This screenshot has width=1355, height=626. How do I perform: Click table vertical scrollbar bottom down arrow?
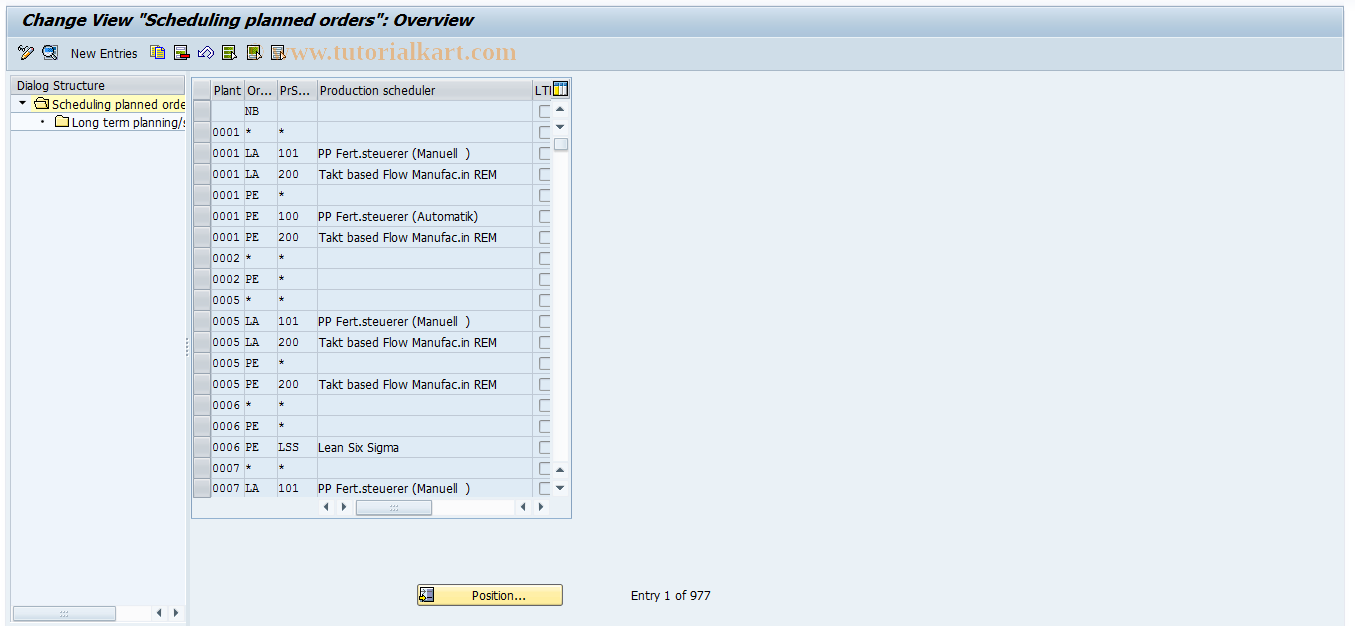pyautogui.click(x=560, y=487)
